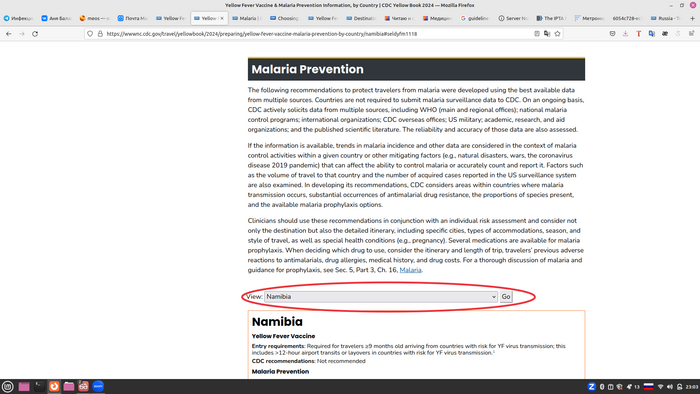
Task: Click the translate page icon in address bar
Action: [547, 34]
